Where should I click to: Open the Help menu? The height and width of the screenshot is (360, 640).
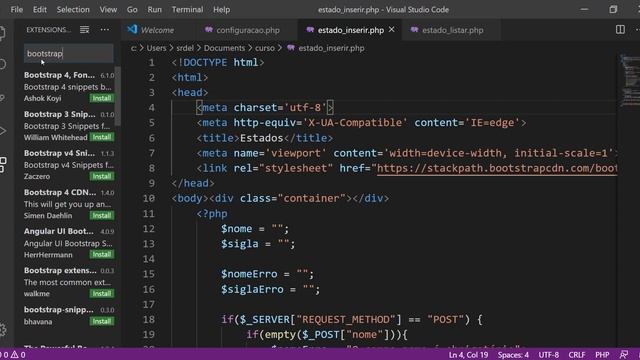(222, 9)
